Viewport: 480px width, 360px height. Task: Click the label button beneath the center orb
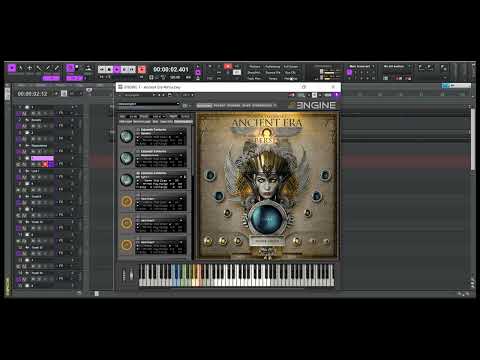click(267, 241)
